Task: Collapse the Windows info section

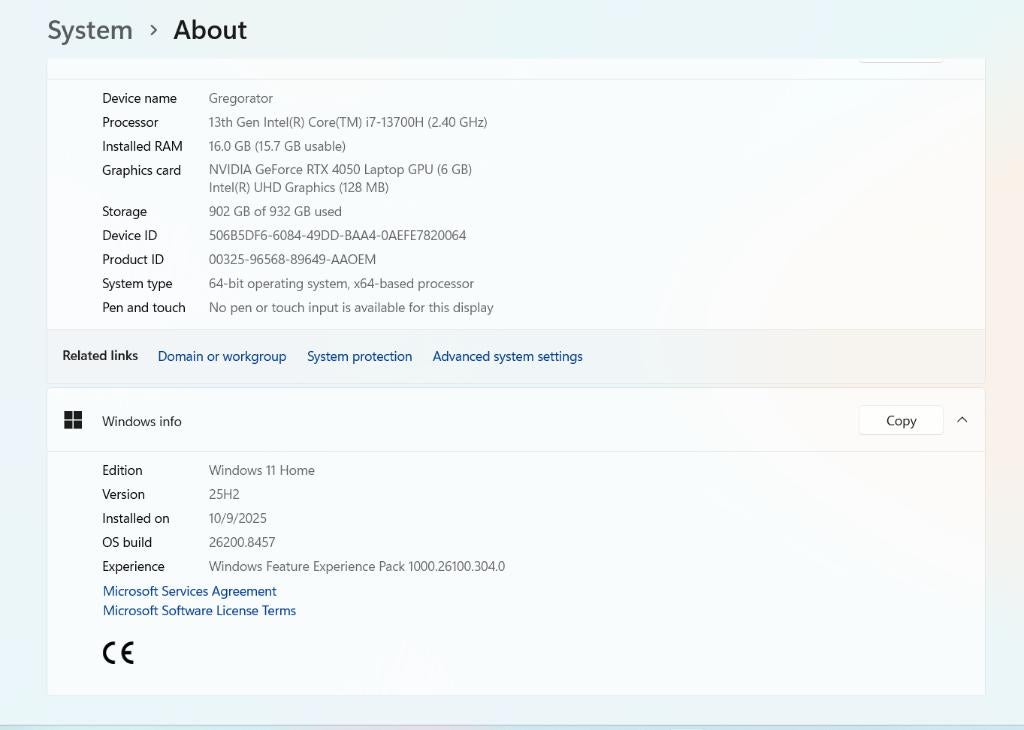Action: (x=962, y=420)
